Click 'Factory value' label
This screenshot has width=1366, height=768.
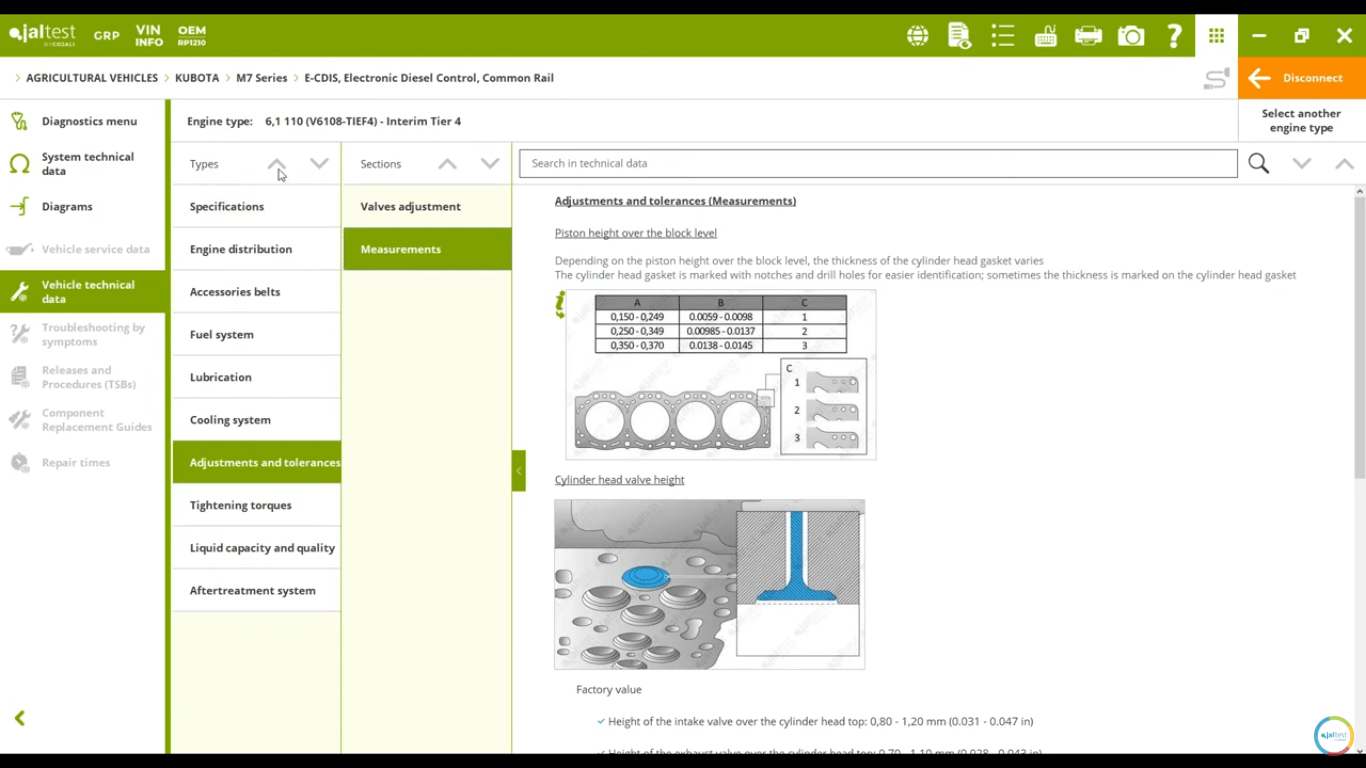609,690
